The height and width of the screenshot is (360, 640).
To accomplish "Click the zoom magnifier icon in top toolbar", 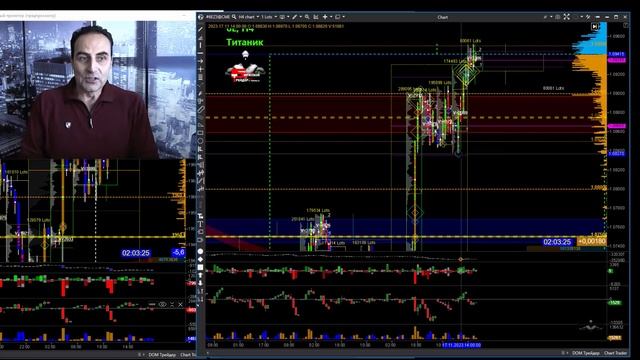I will [x=307, y=17].
